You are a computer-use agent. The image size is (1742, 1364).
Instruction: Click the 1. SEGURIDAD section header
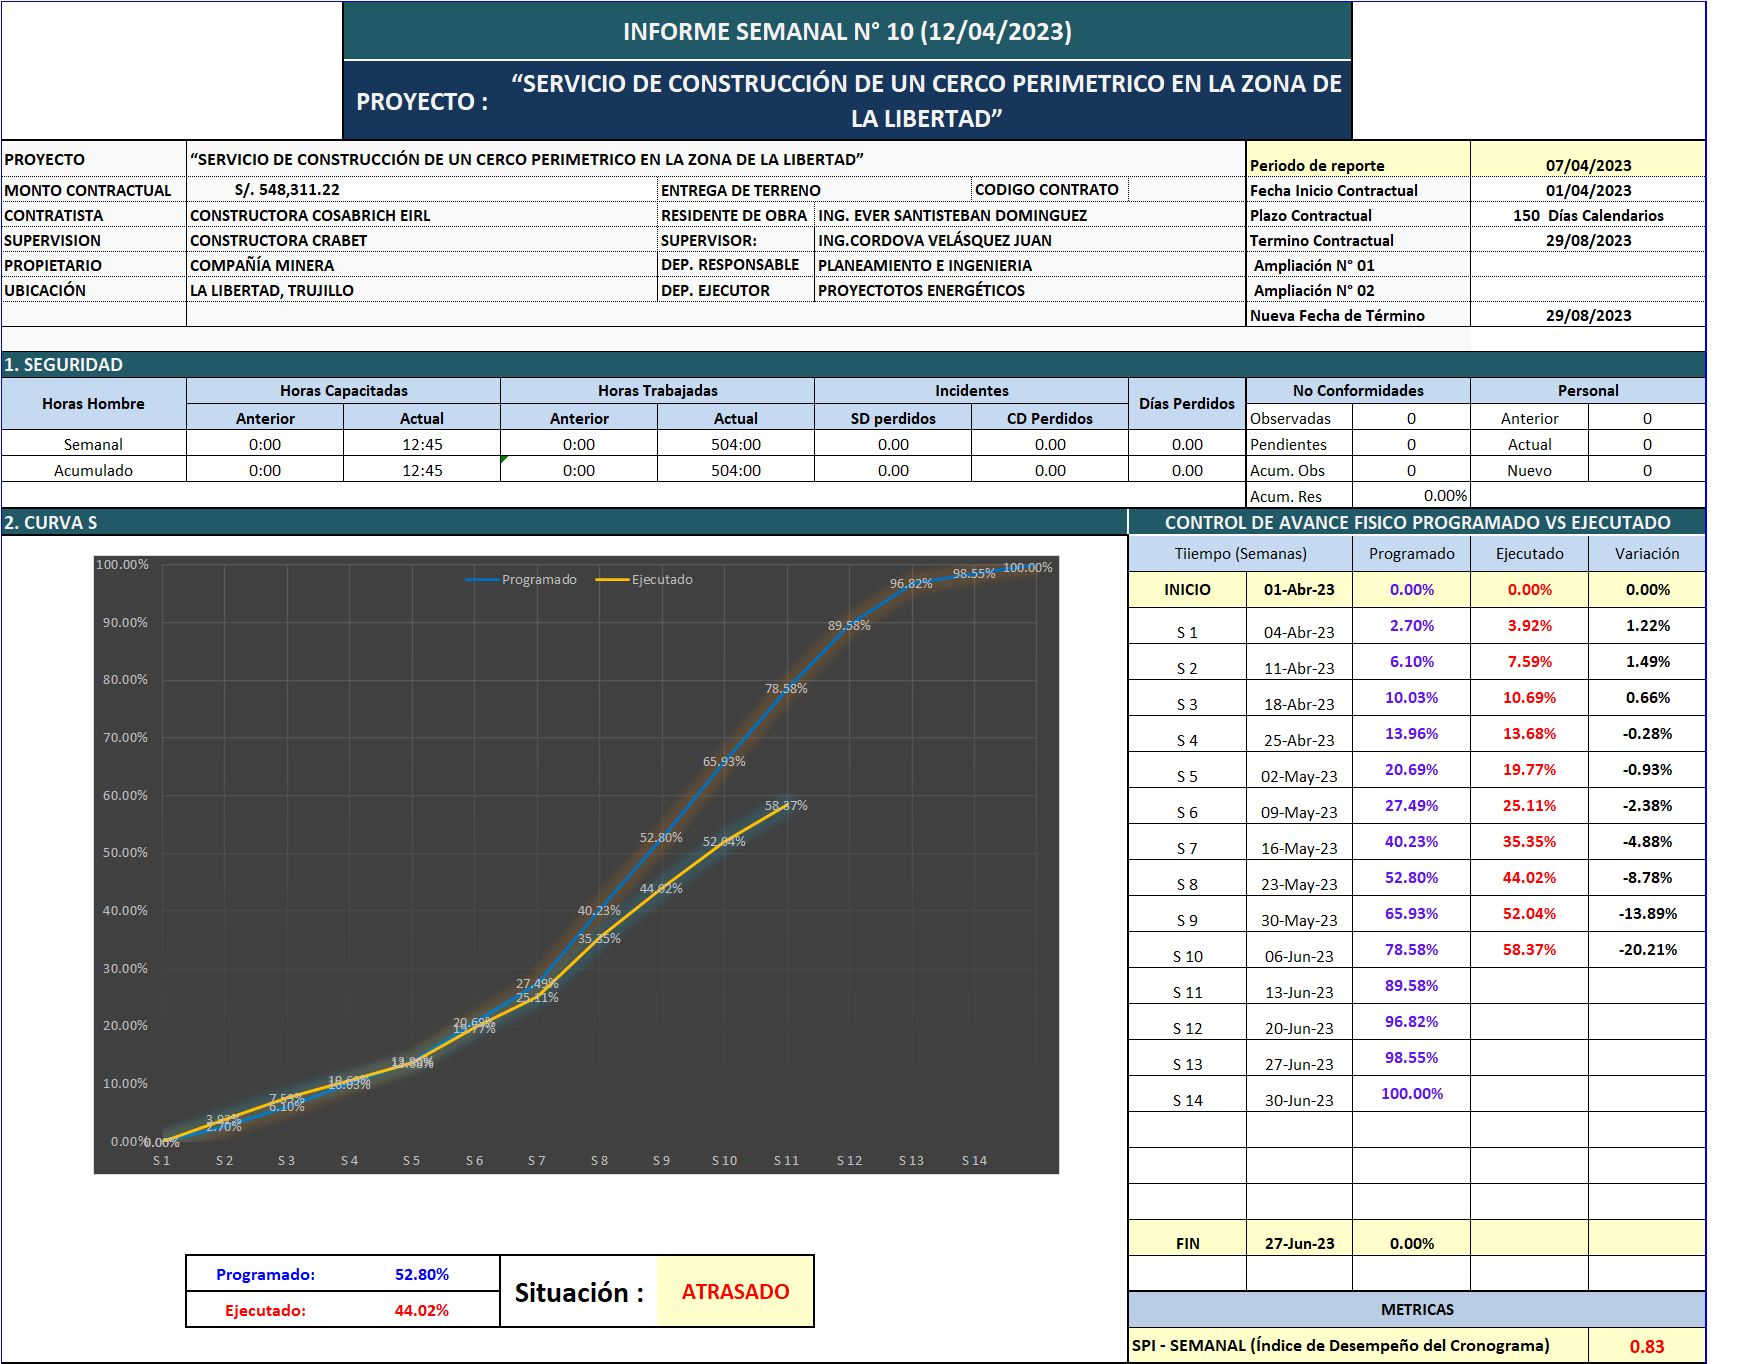(63, 365)
